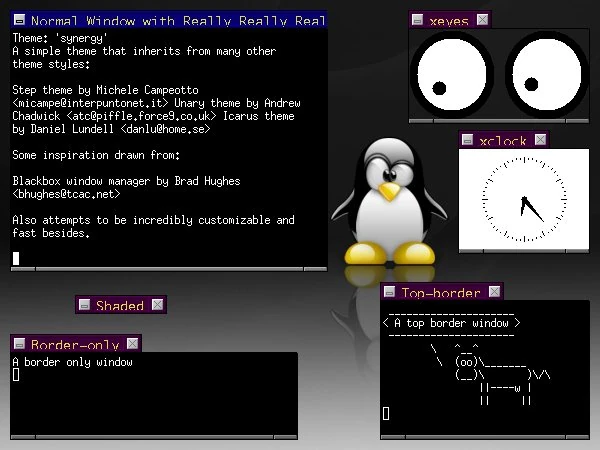Click the bottom-left resize grip of Top-border window
600x450 pixels.
point(393,437)
